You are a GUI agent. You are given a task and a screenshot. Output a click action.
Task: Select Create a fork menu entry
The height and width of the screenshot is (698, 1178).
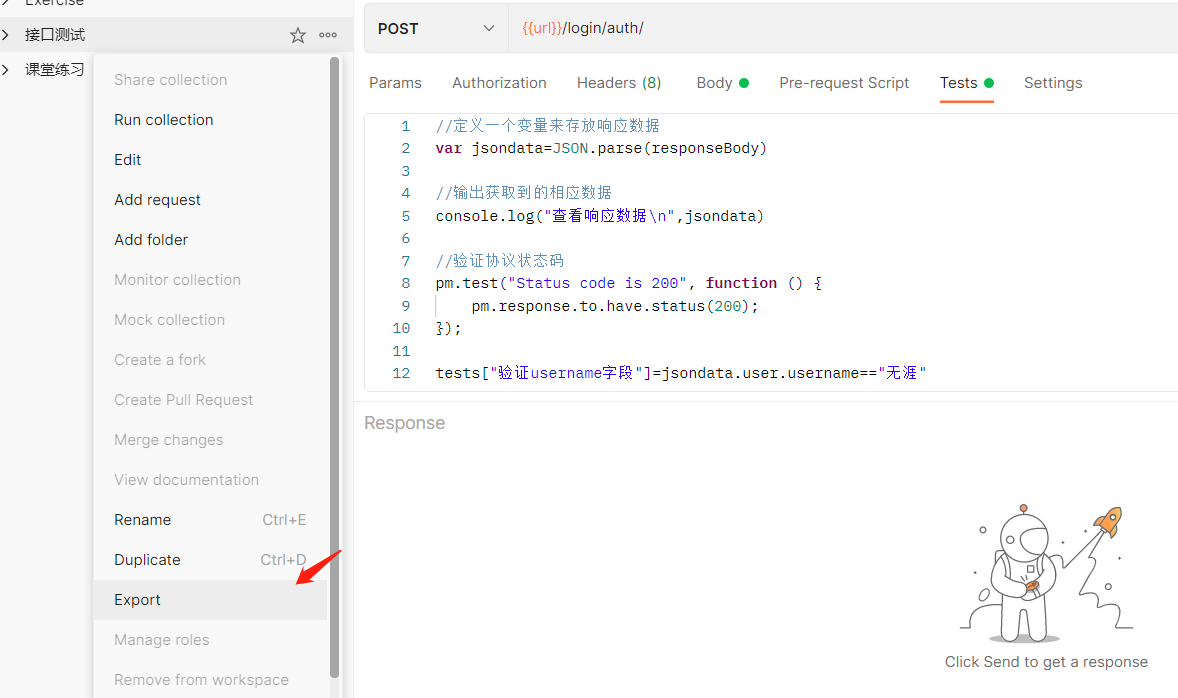[210, 360]
